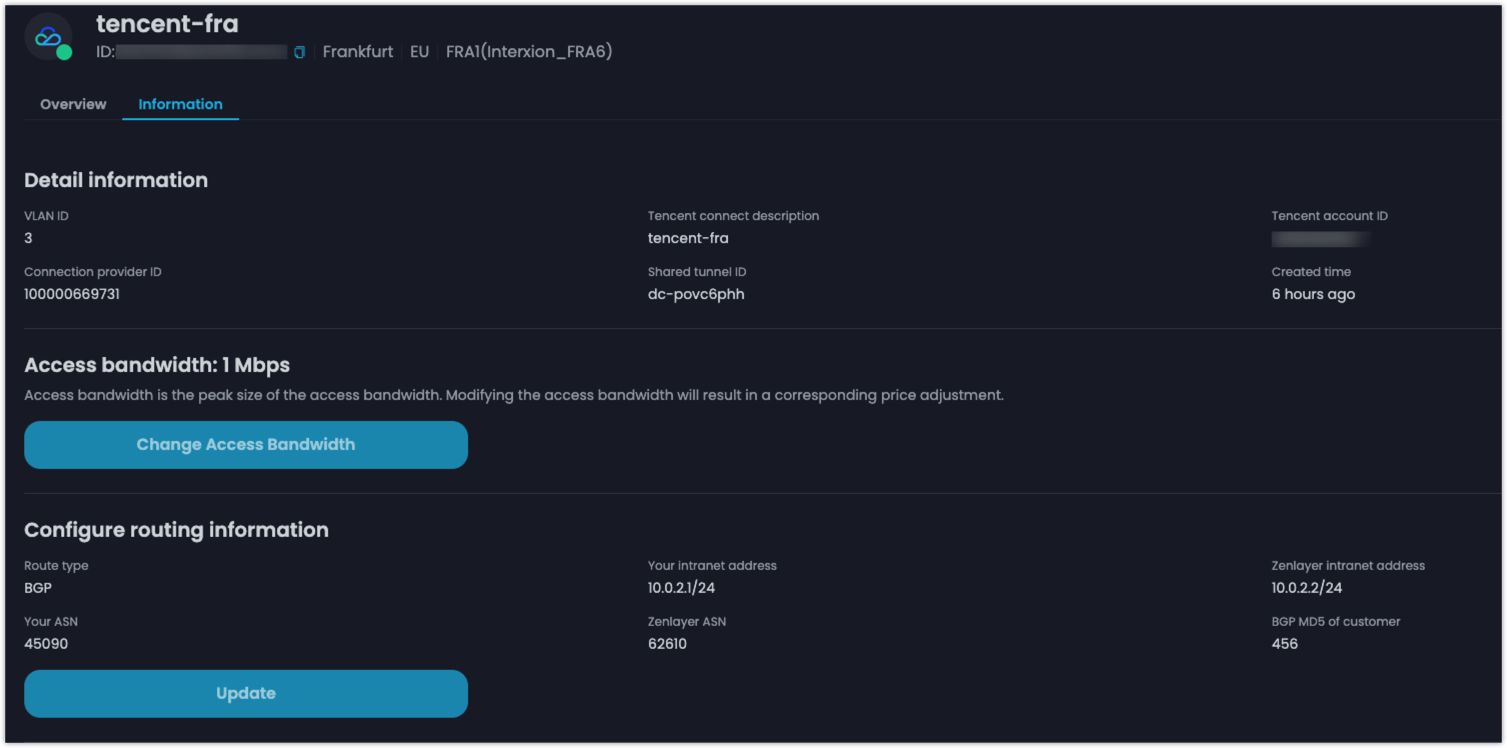Click the Change Access Bandwidth button
This screenshot has width=1507, height=748.
(x=246, y=445)
